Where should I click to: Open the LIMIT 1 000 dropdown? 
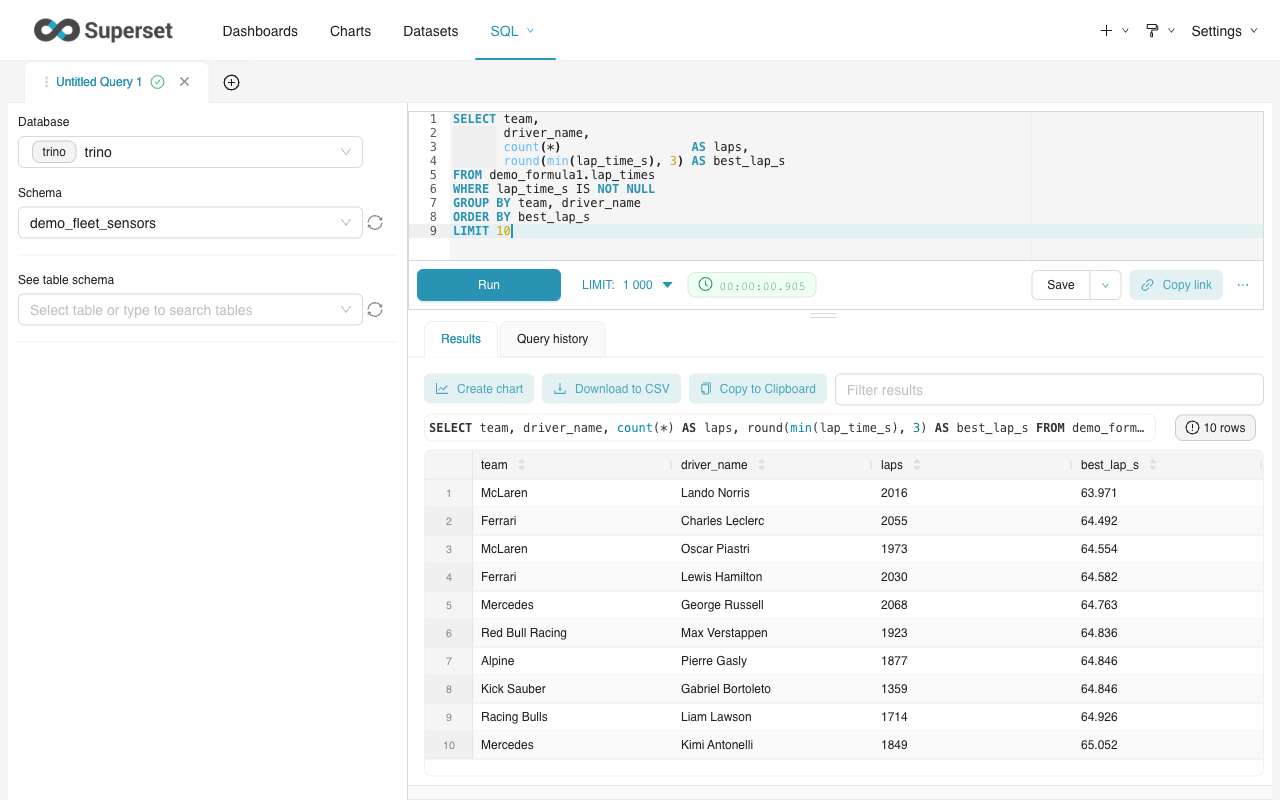tap(628, 285)
